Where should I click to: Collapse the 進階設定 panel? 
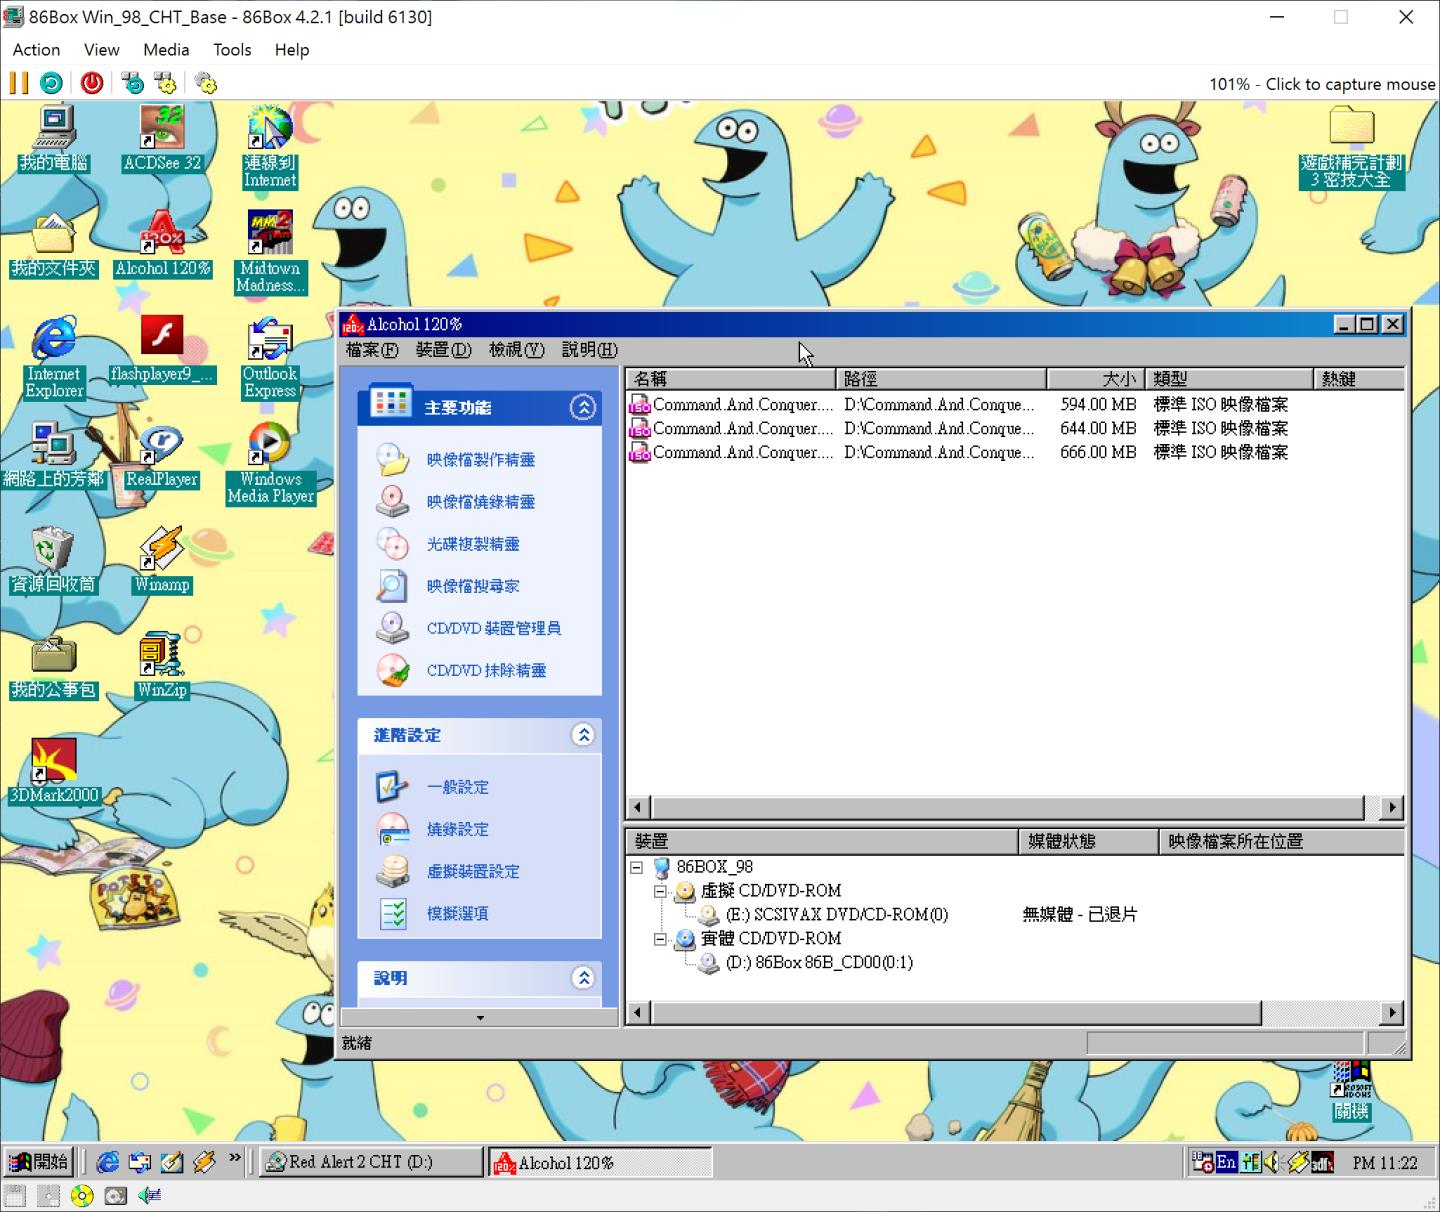[x=583, y=735]
